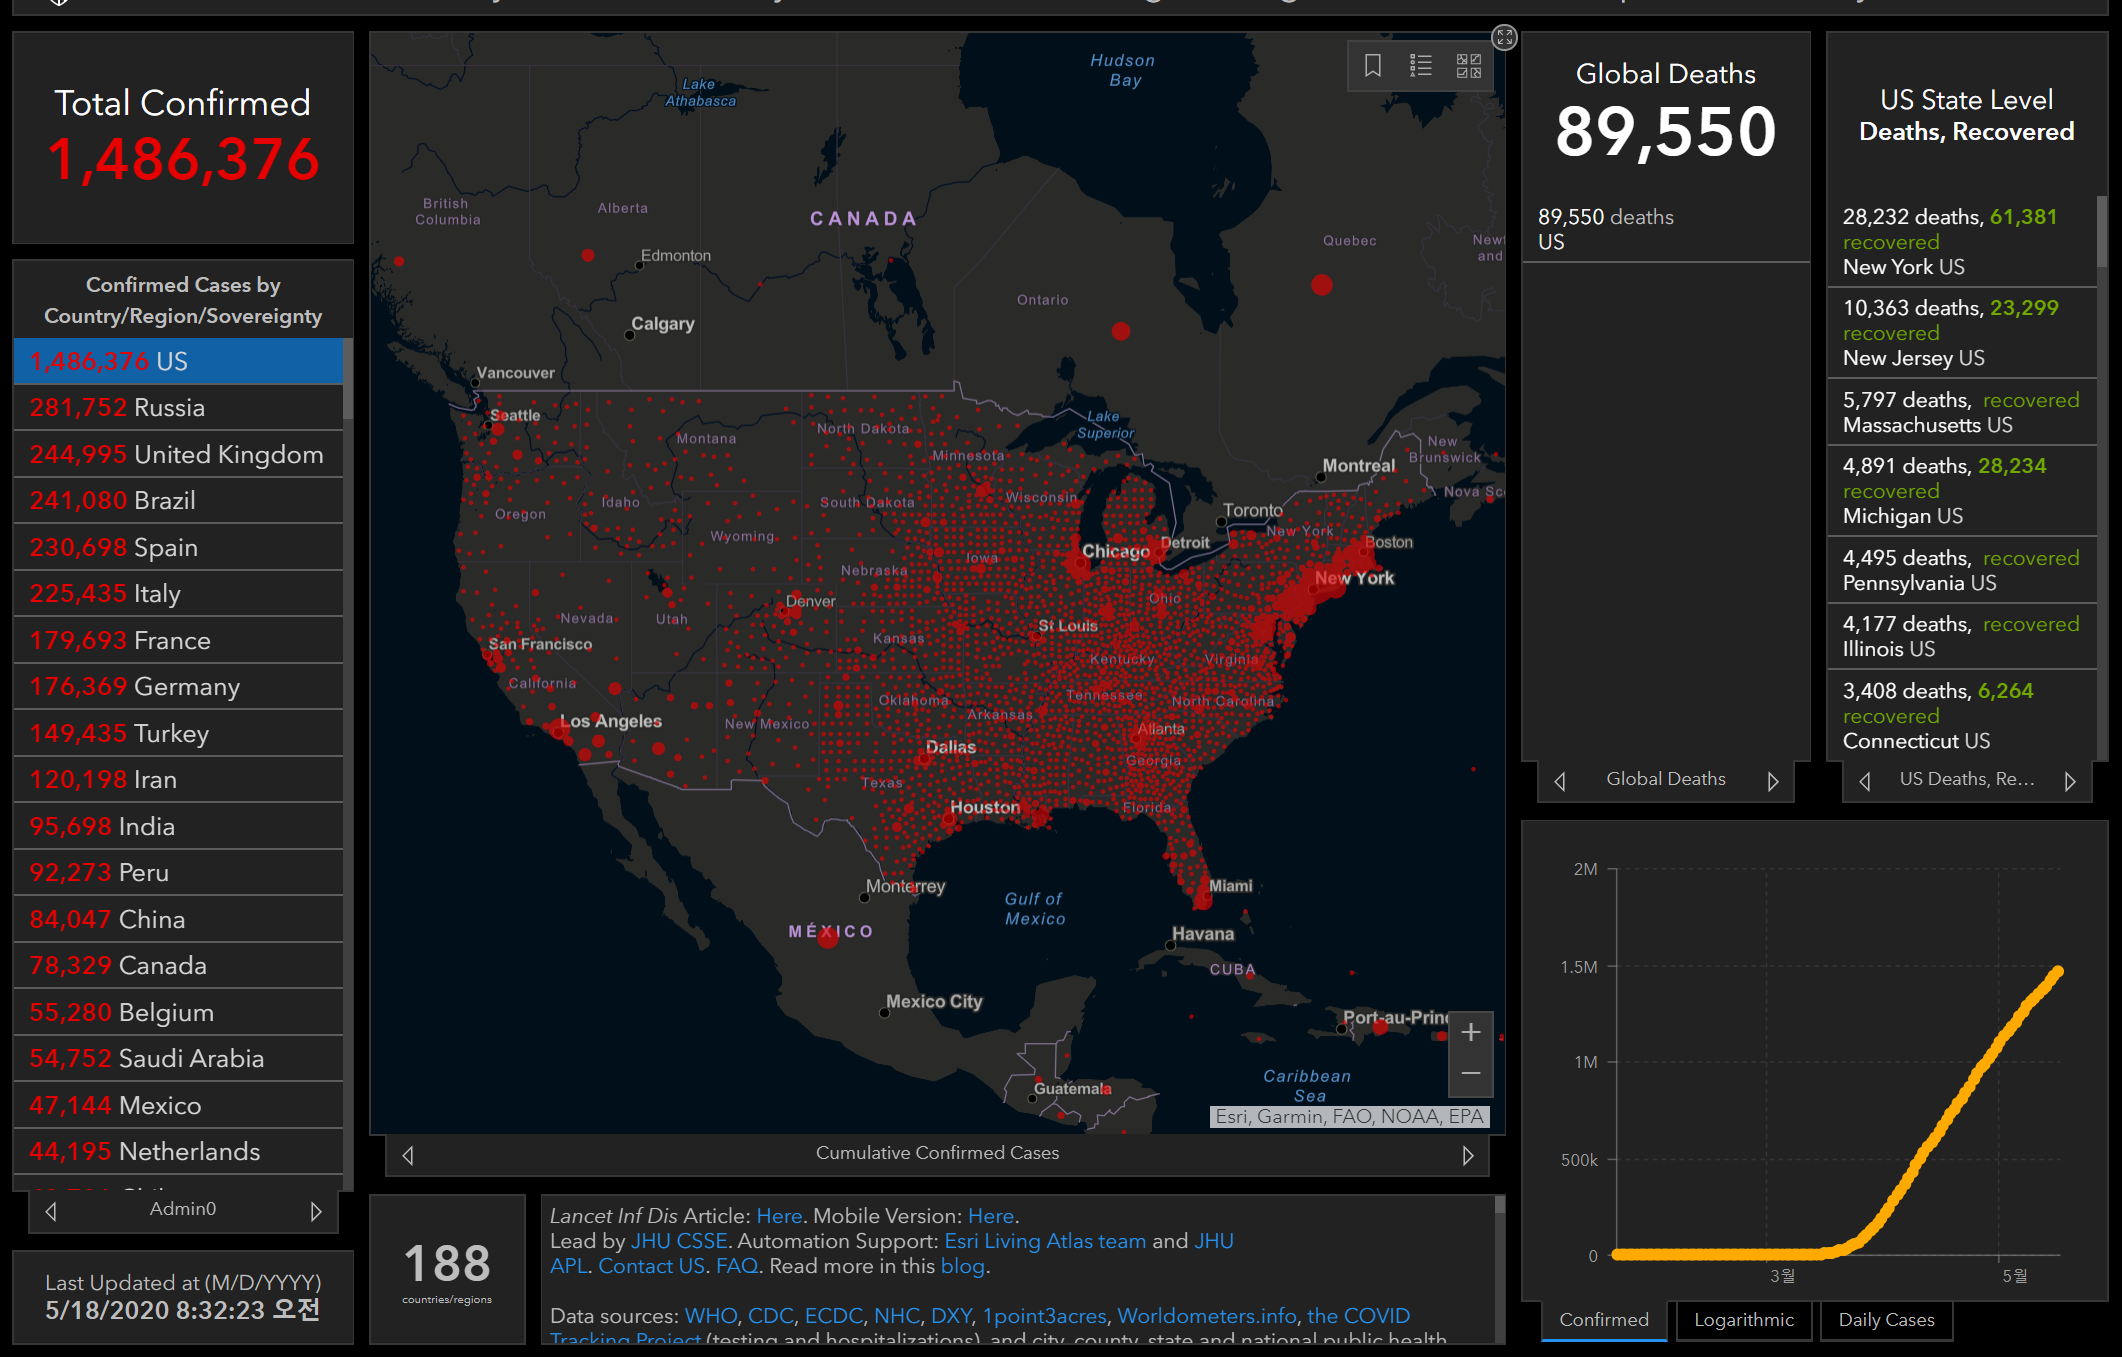Select the Confirmed chart tab

[1603, 1320]
